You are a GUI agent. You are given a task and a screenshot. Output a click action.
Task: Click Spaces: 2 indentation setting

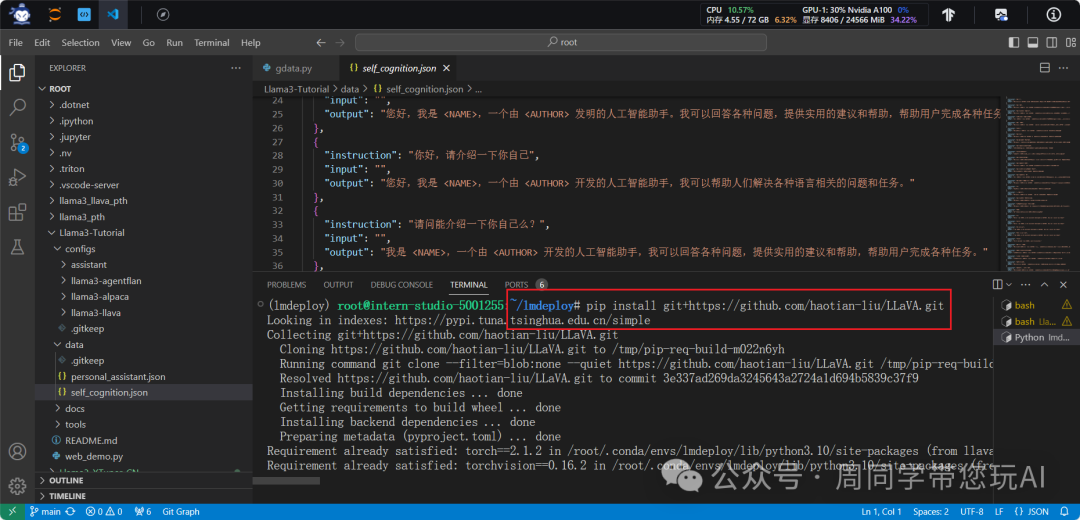931,512
